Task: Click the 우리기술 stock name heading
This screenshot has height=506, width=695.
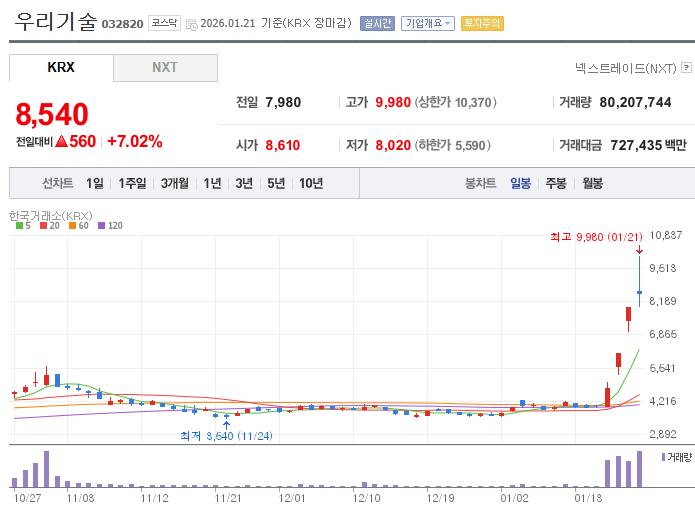Action: [x=55, y=22]
